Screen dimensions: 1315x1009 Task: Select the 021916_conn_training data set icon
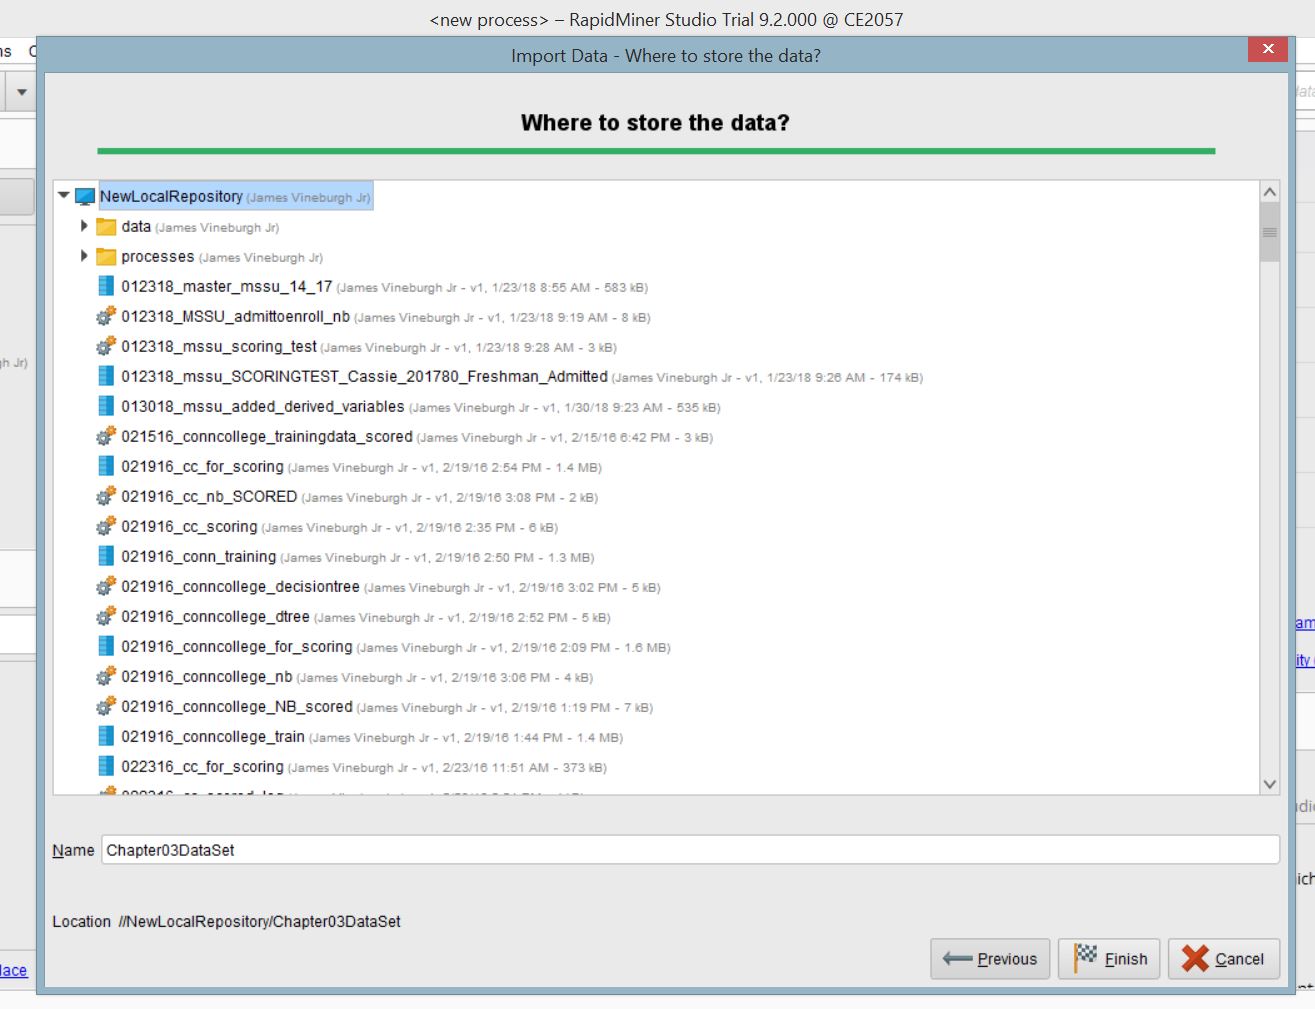[x=106, y=557]
